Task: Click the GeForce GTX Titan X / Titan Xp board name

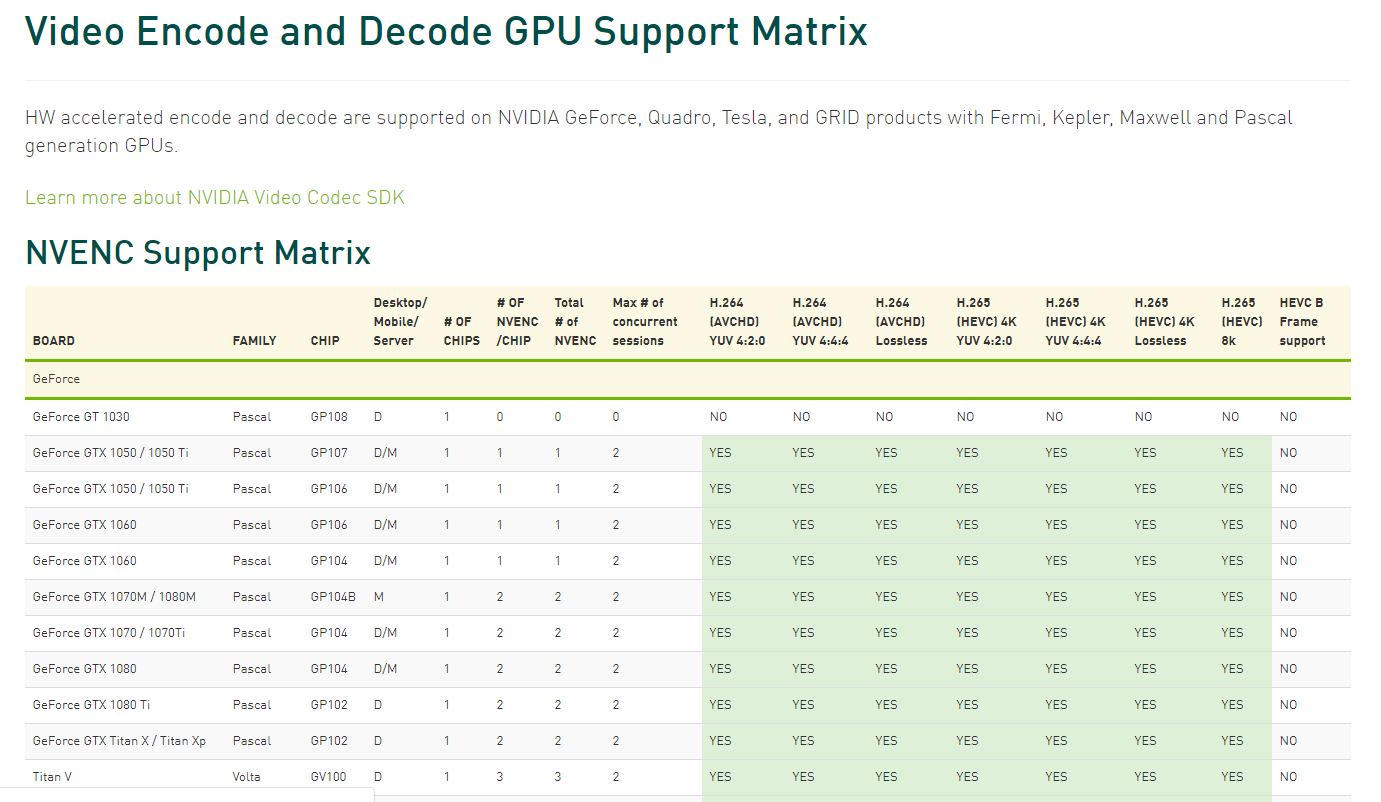Action: pos(119,741)
